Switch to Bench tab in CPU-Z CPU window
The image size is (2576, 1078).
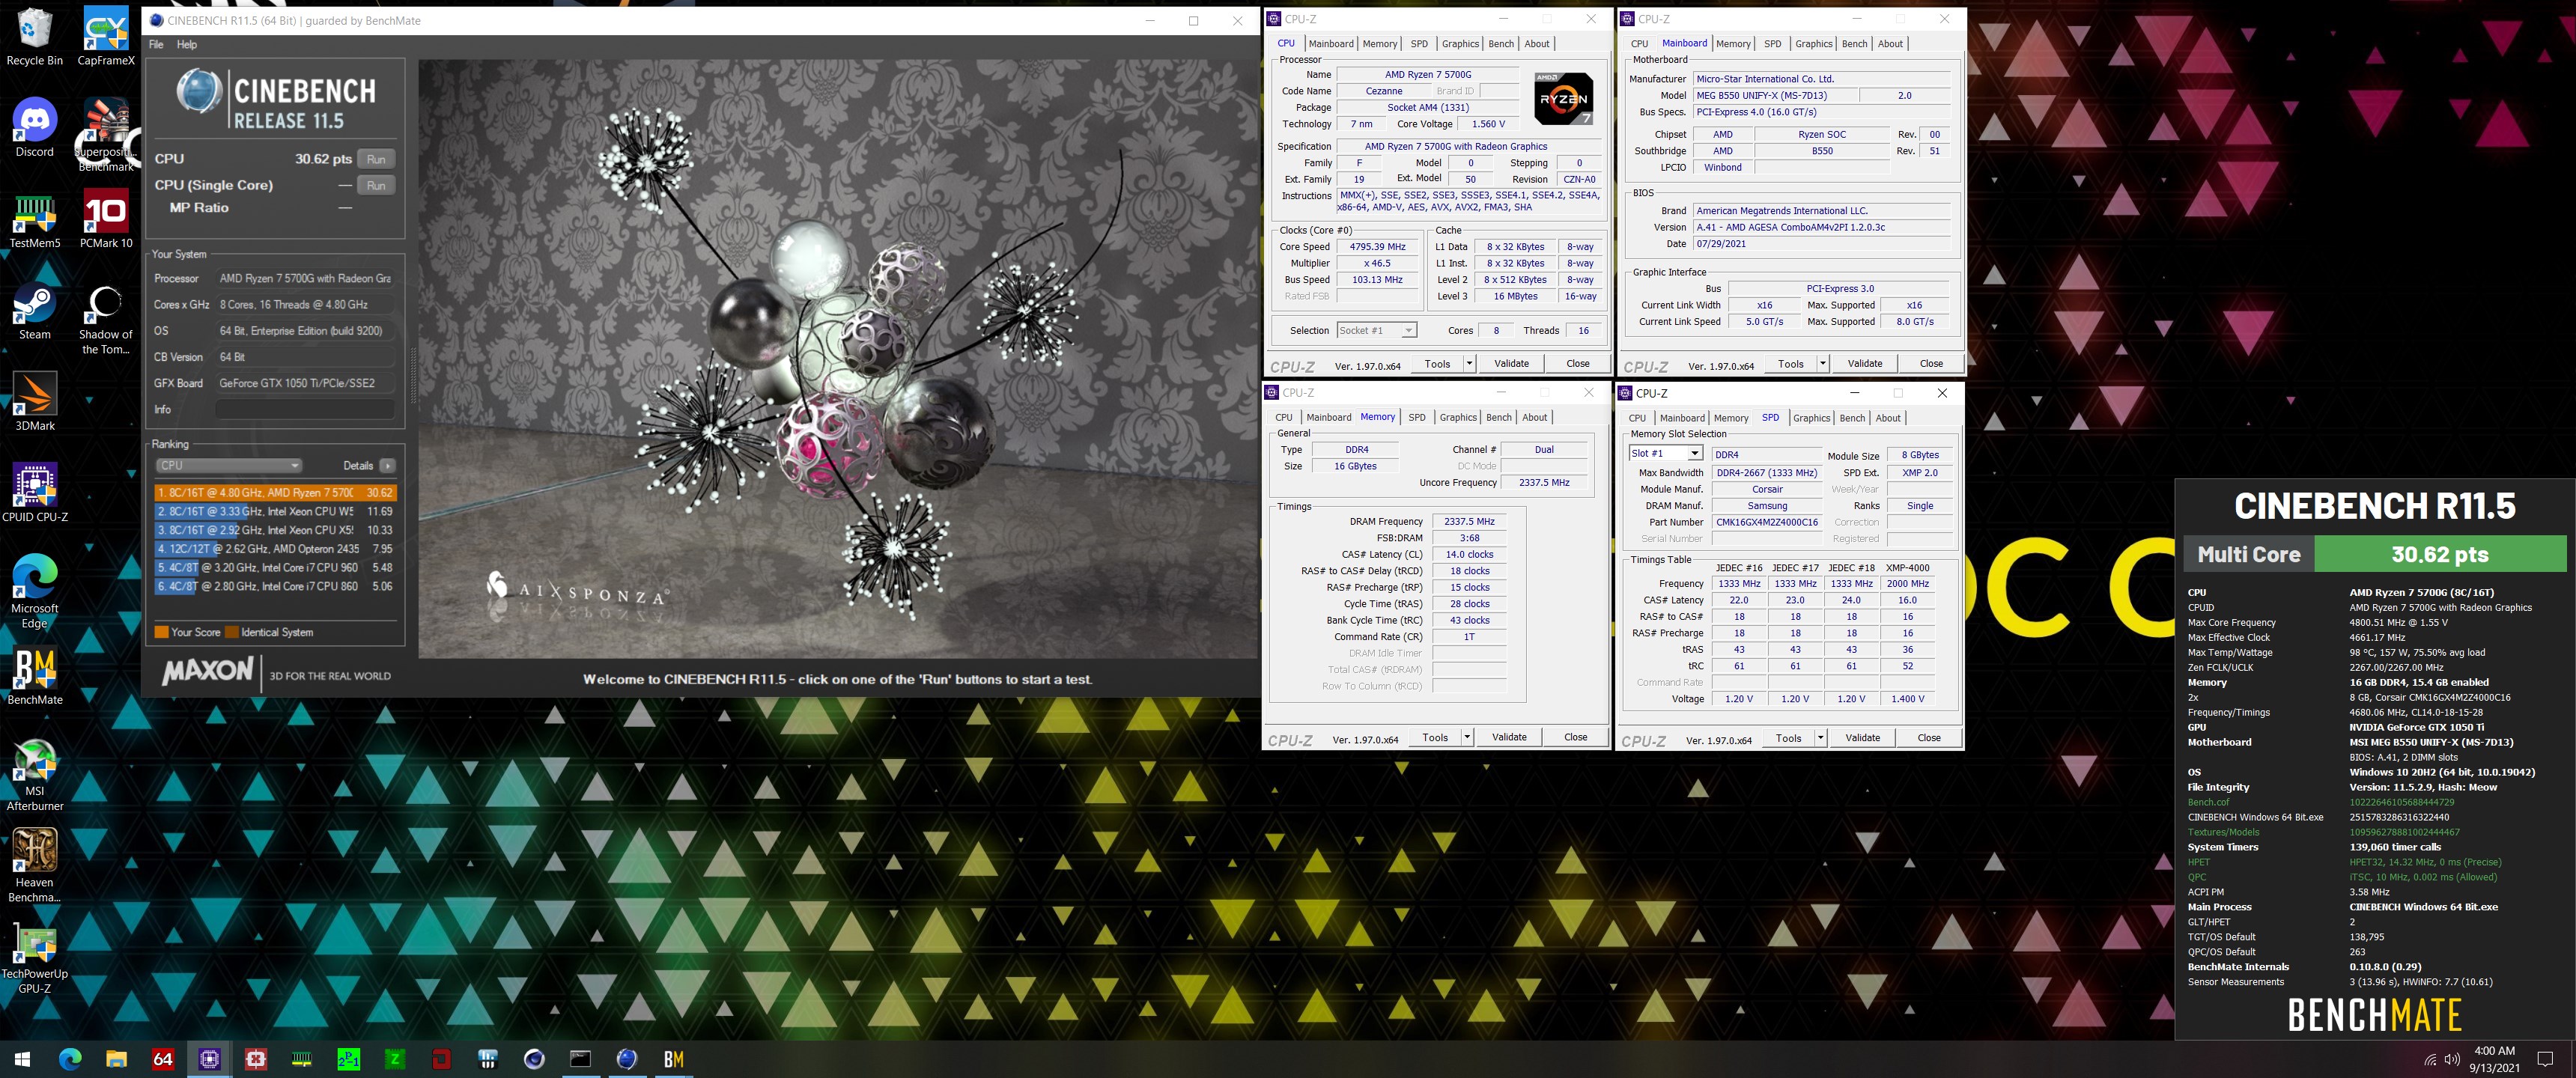click(1501, 44)
